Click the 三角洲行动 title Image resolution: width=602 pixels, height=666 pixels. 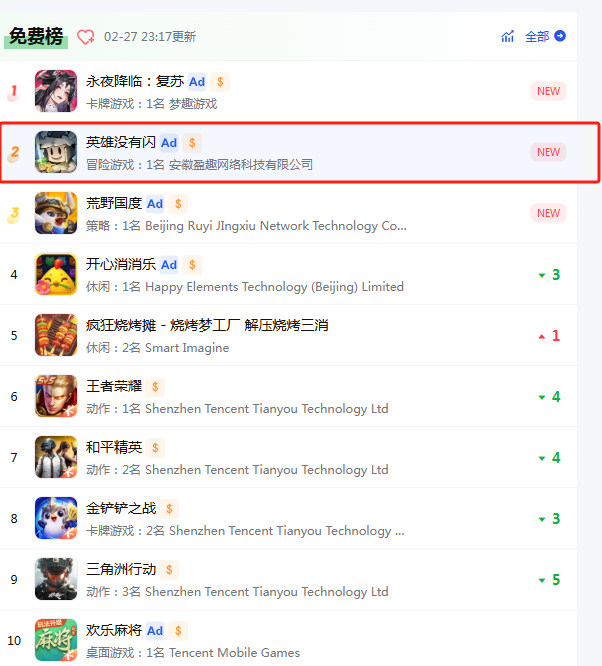coord(121,569)
